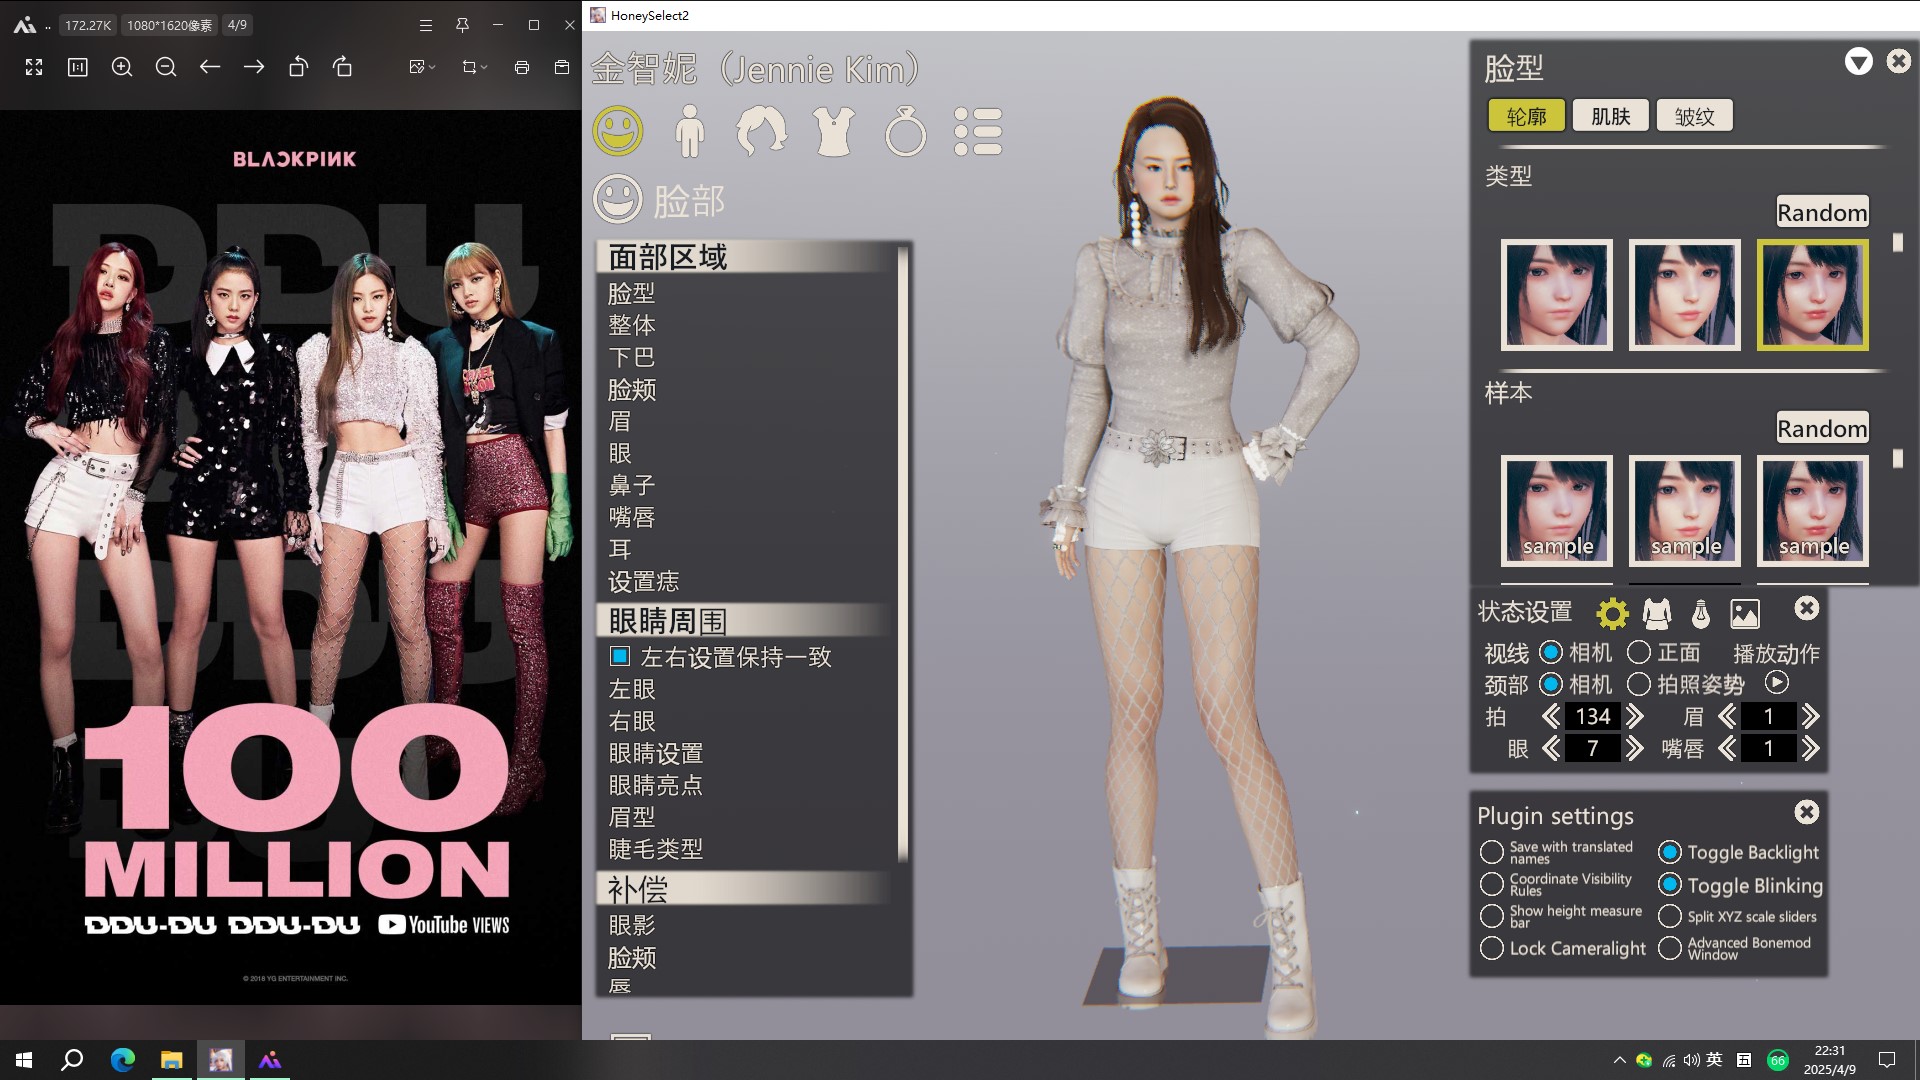Set 视线 gaze to 正面
The image size is (1920, 1080).
pyautogui.click(x=1639, y=653)
